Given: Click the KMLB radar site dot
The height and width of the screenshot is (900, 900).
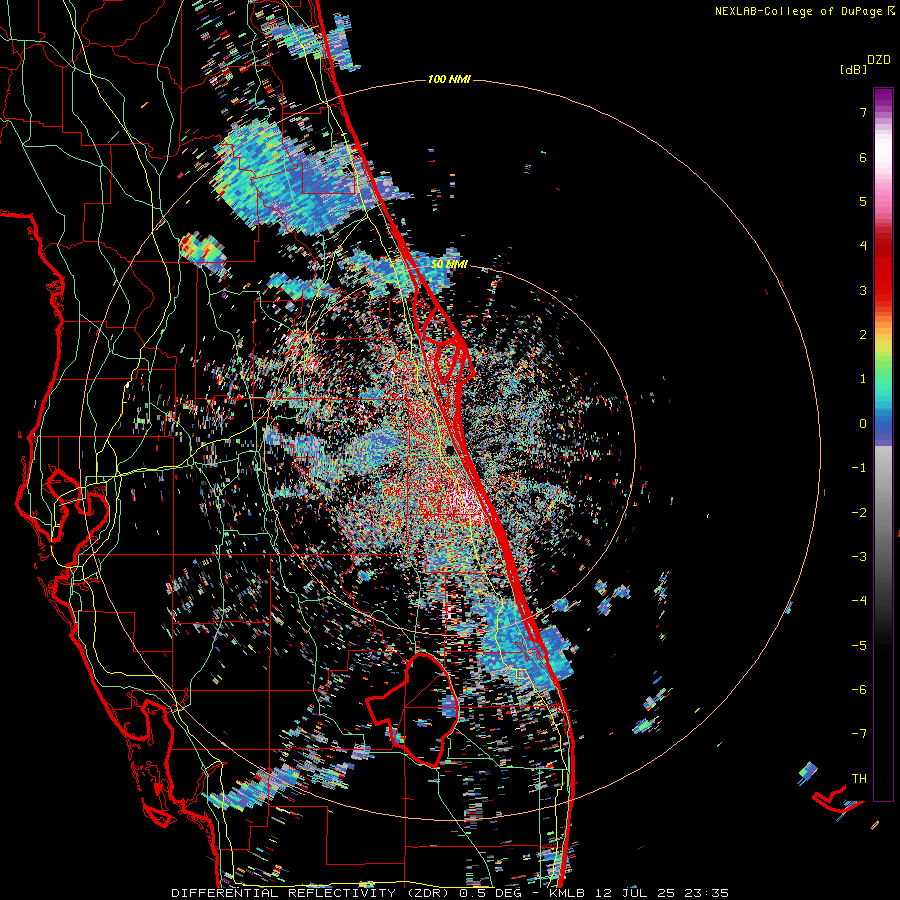Looking at the screenshot, I should coord(449,450).
